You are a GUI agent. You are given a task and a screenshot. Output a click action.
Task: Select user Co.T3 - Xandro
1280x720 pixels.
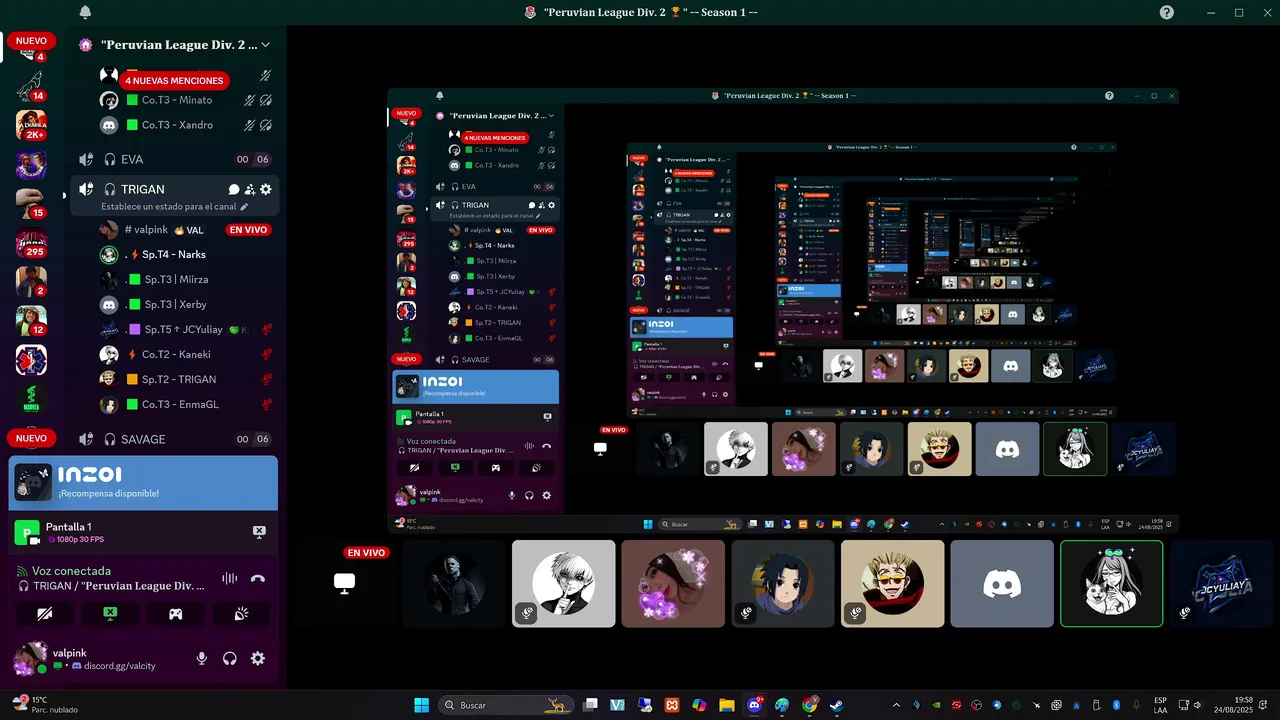[186, 125]
